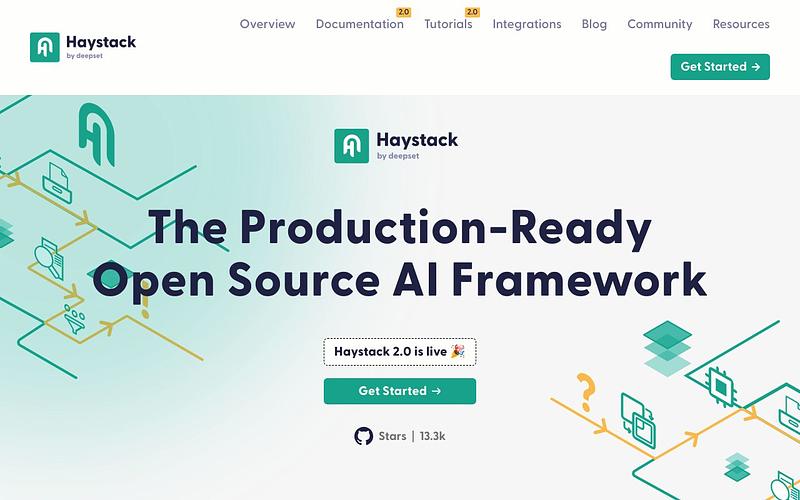
Task: Click the hero Get Started button
Action: point(400,391)
